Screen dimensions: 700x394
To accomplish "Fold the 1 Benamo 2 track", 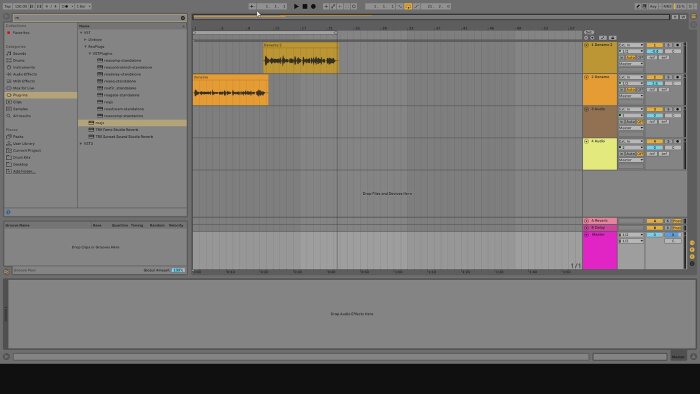I will 587,45.
